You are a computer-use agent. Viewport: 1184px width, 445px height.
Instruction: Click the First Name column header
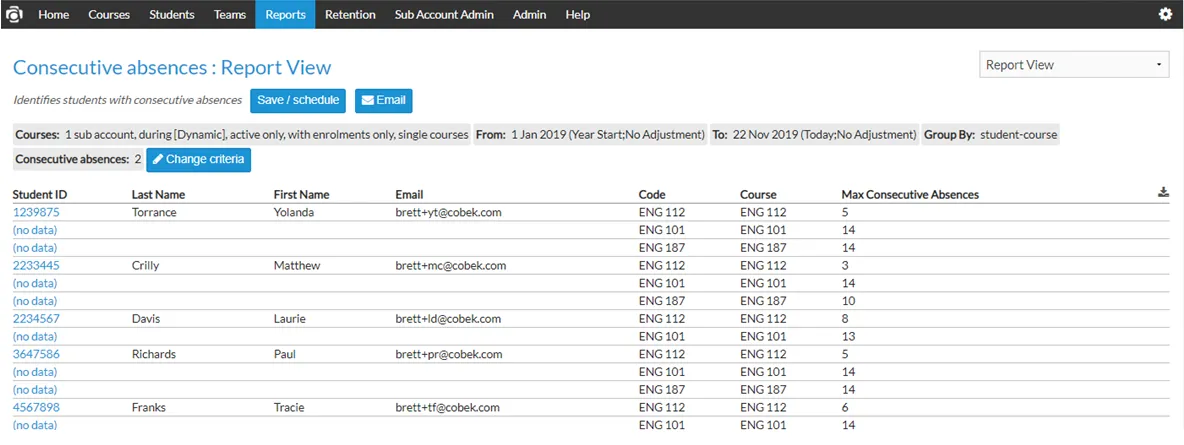click(x=301, y=194)
